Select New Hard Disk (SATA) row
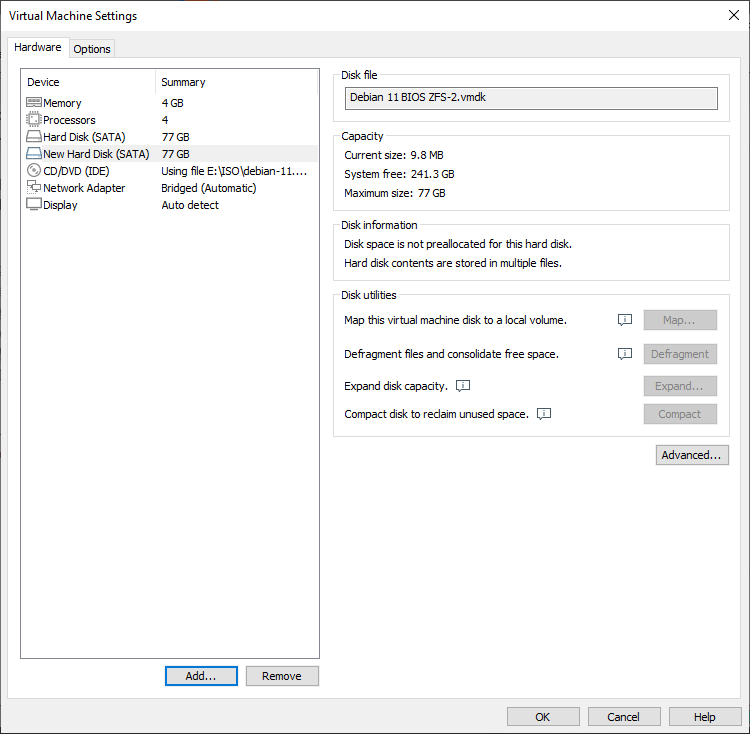 tap(96, 154)
